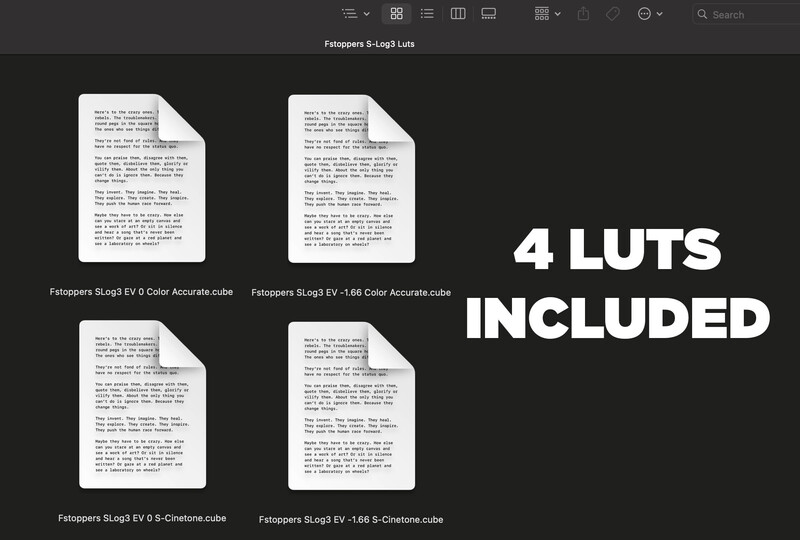Click filename 'Fstoppers SLog3 EV -1.66 Color Accurate.cube'
The height and width of the screenshot is (540, 800).
click(351, 292)
